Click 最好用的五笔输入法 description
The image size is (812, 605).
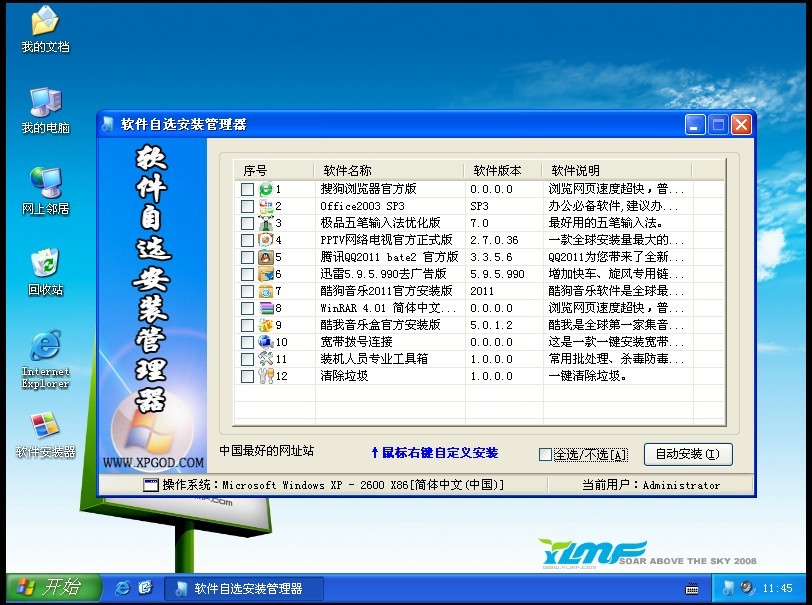point(605,223)
